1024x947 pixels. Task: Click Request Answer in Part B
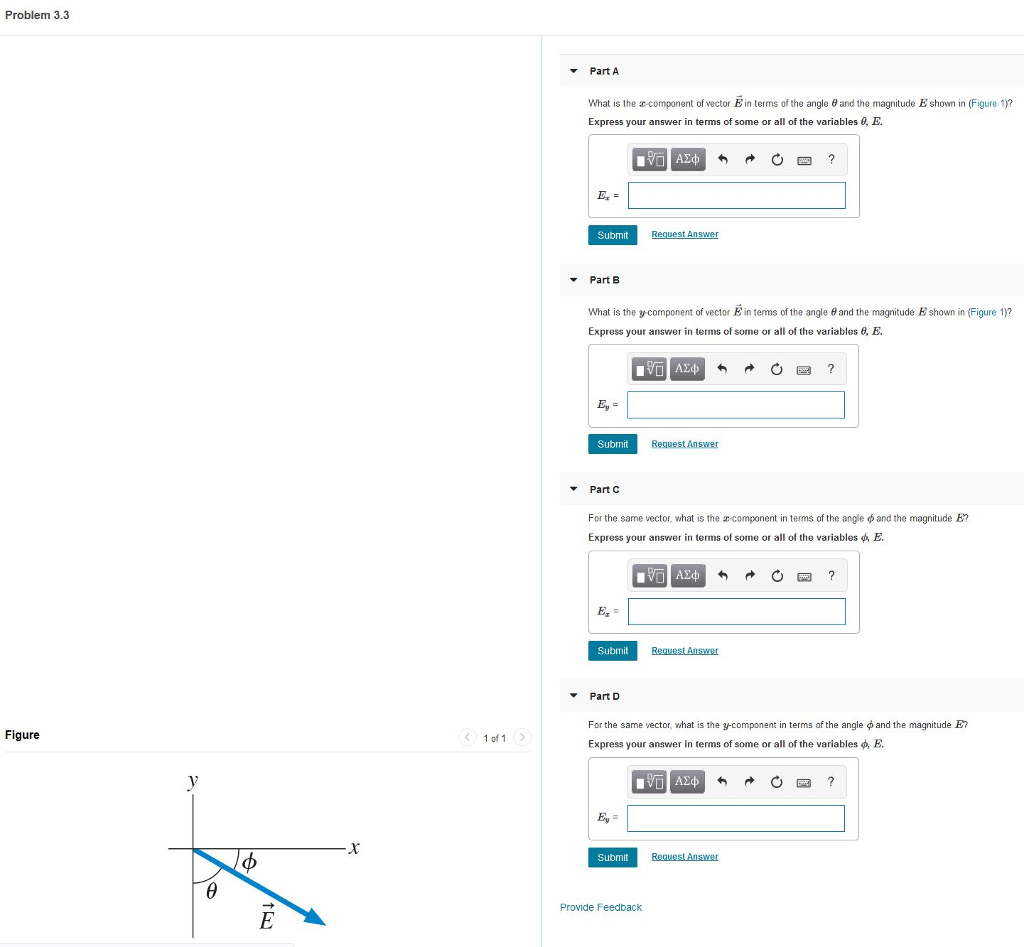coord(684,443)
